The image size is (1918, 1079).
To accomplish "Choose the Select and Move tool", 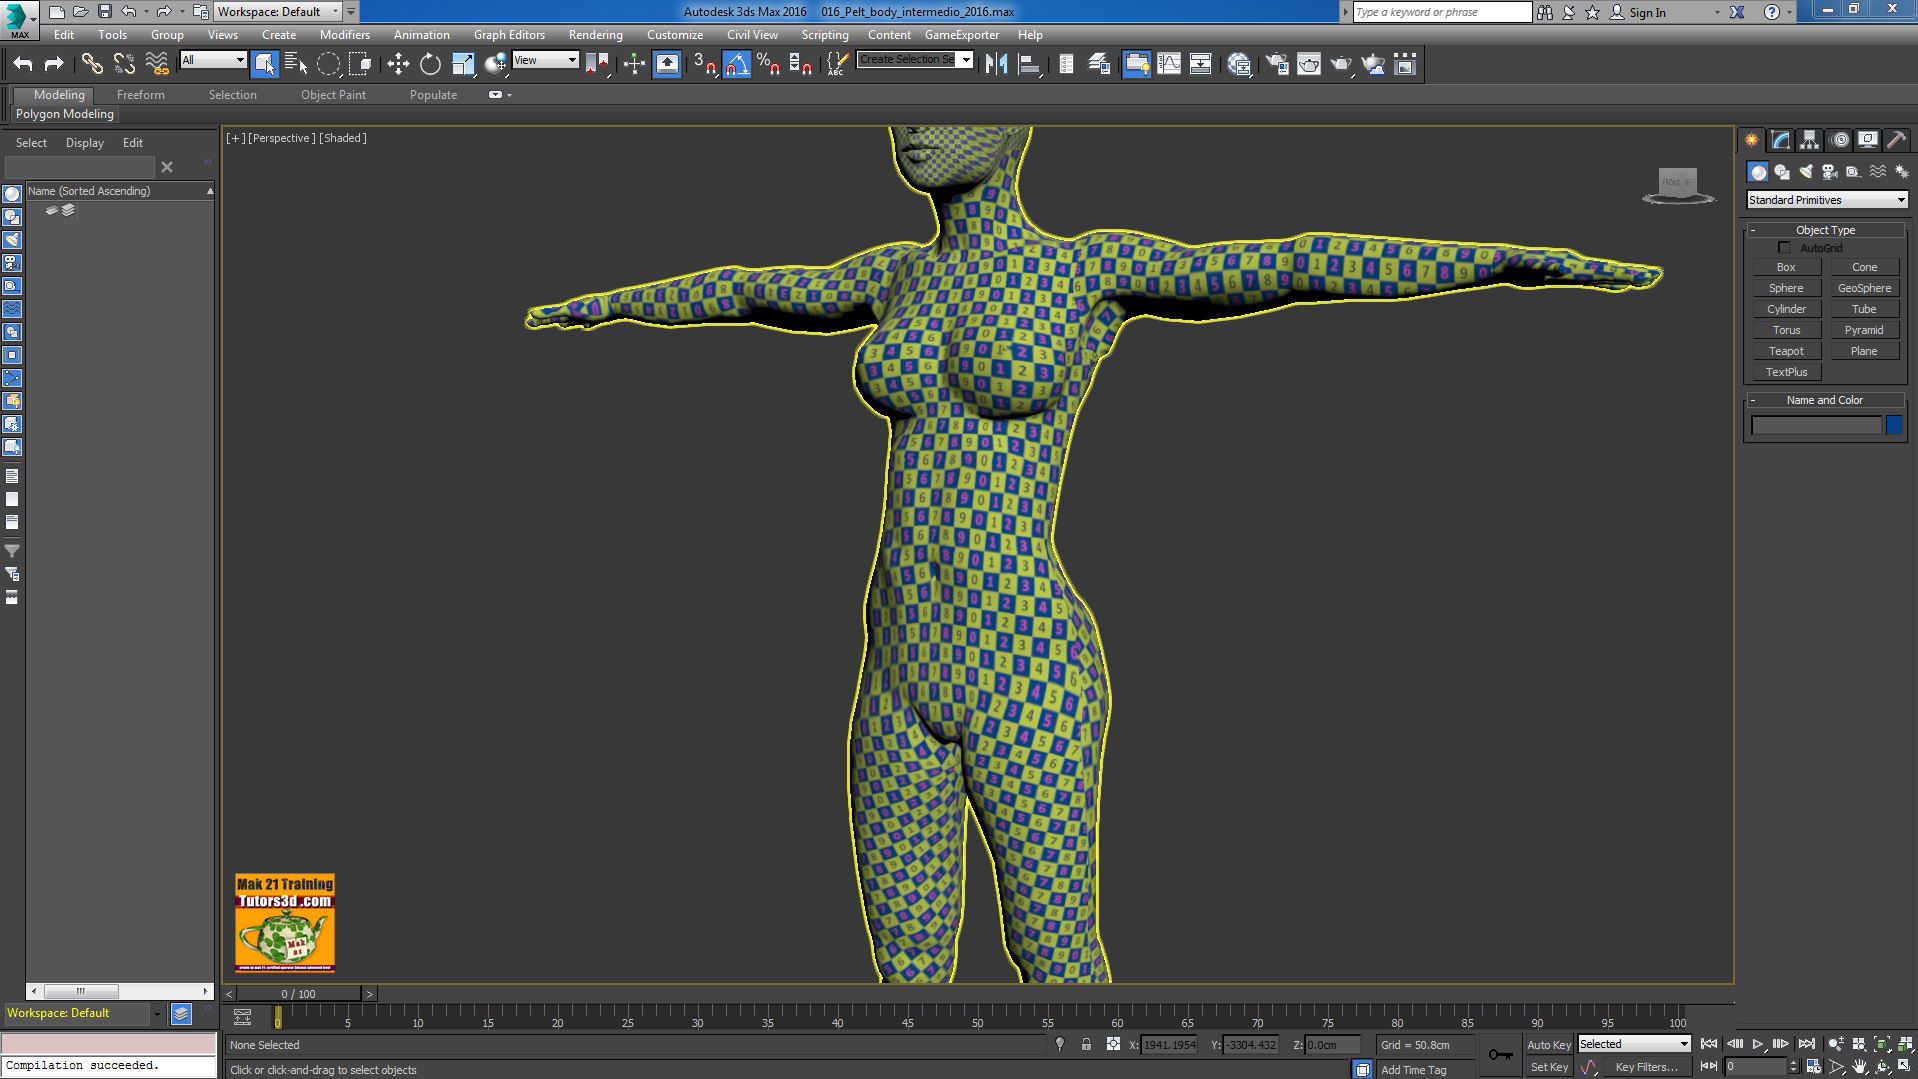I will [398, 64].
